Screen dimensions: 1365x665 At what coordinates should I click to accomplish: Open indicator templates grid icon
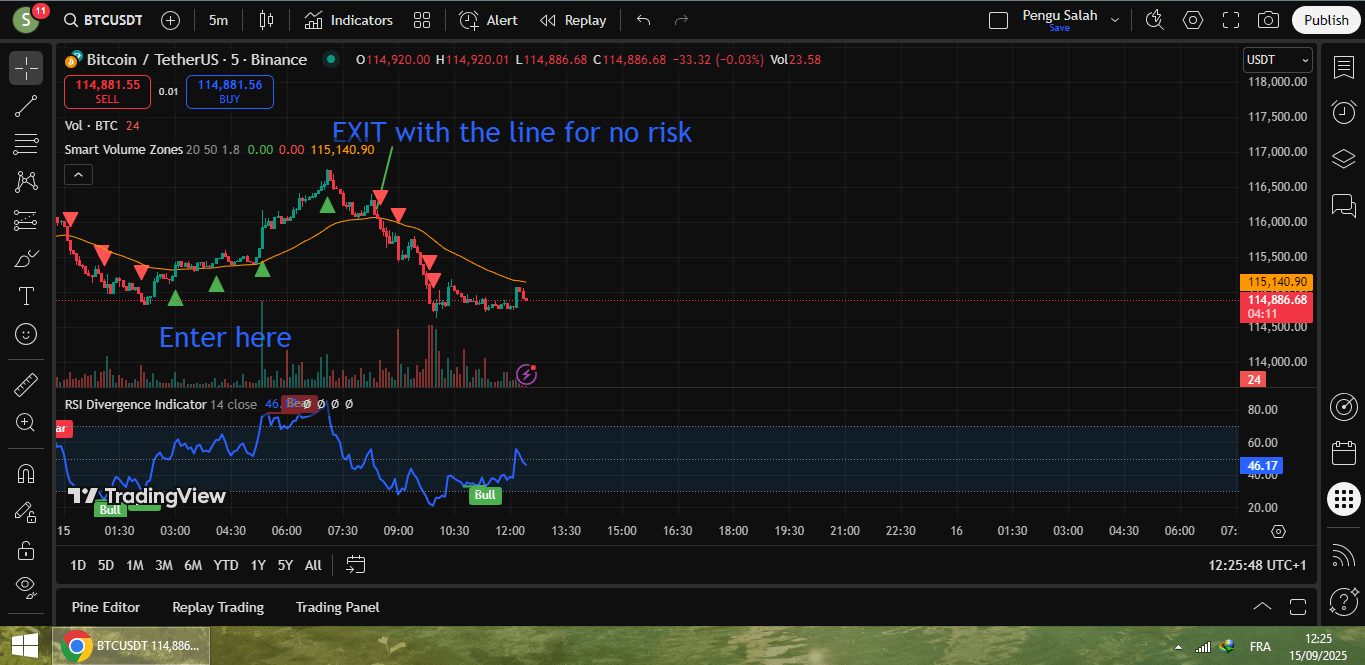[x=421, y=20]
